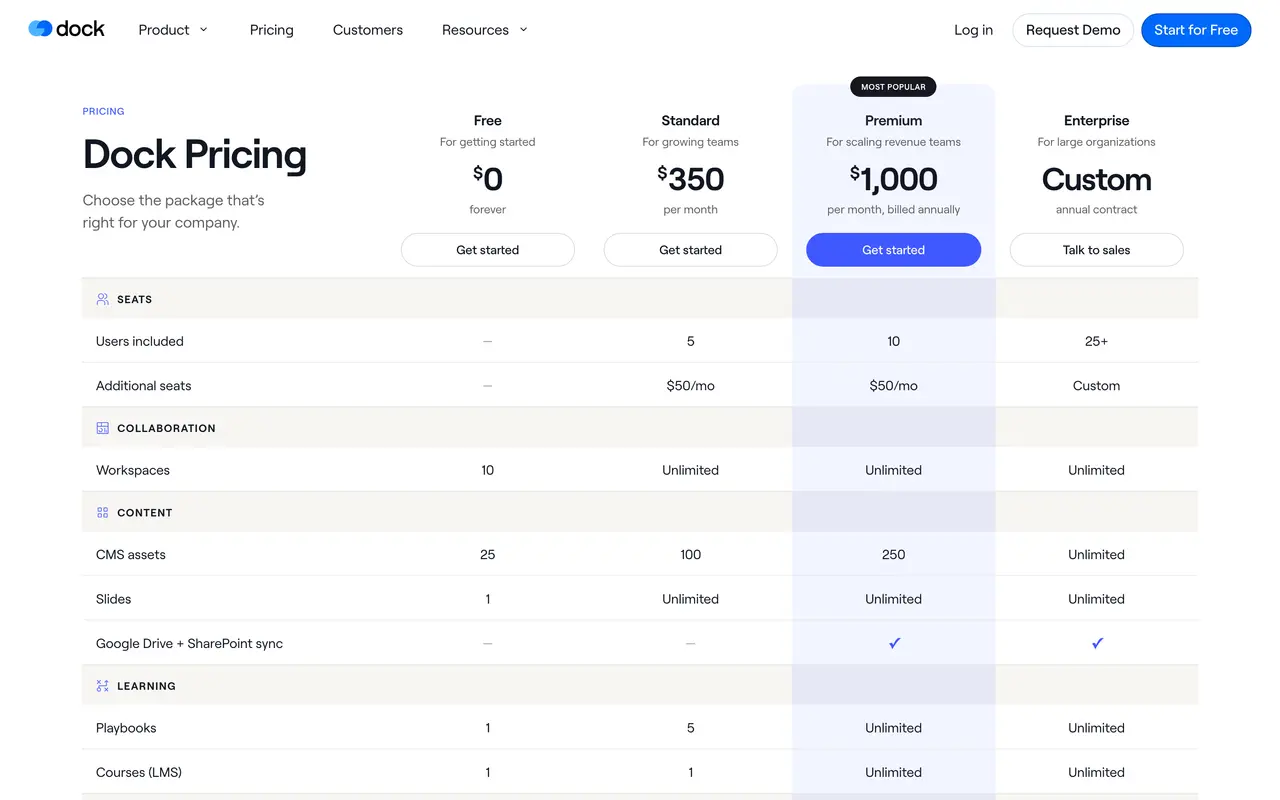1280x800 pixels.
Task: Click the SEATS section header text
Action: click(135, 299)
